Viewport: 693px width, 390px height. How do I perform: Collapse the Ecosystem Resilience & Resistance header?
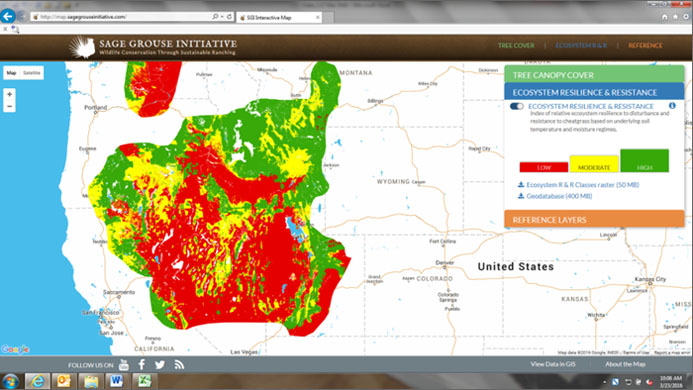point(594,92)
